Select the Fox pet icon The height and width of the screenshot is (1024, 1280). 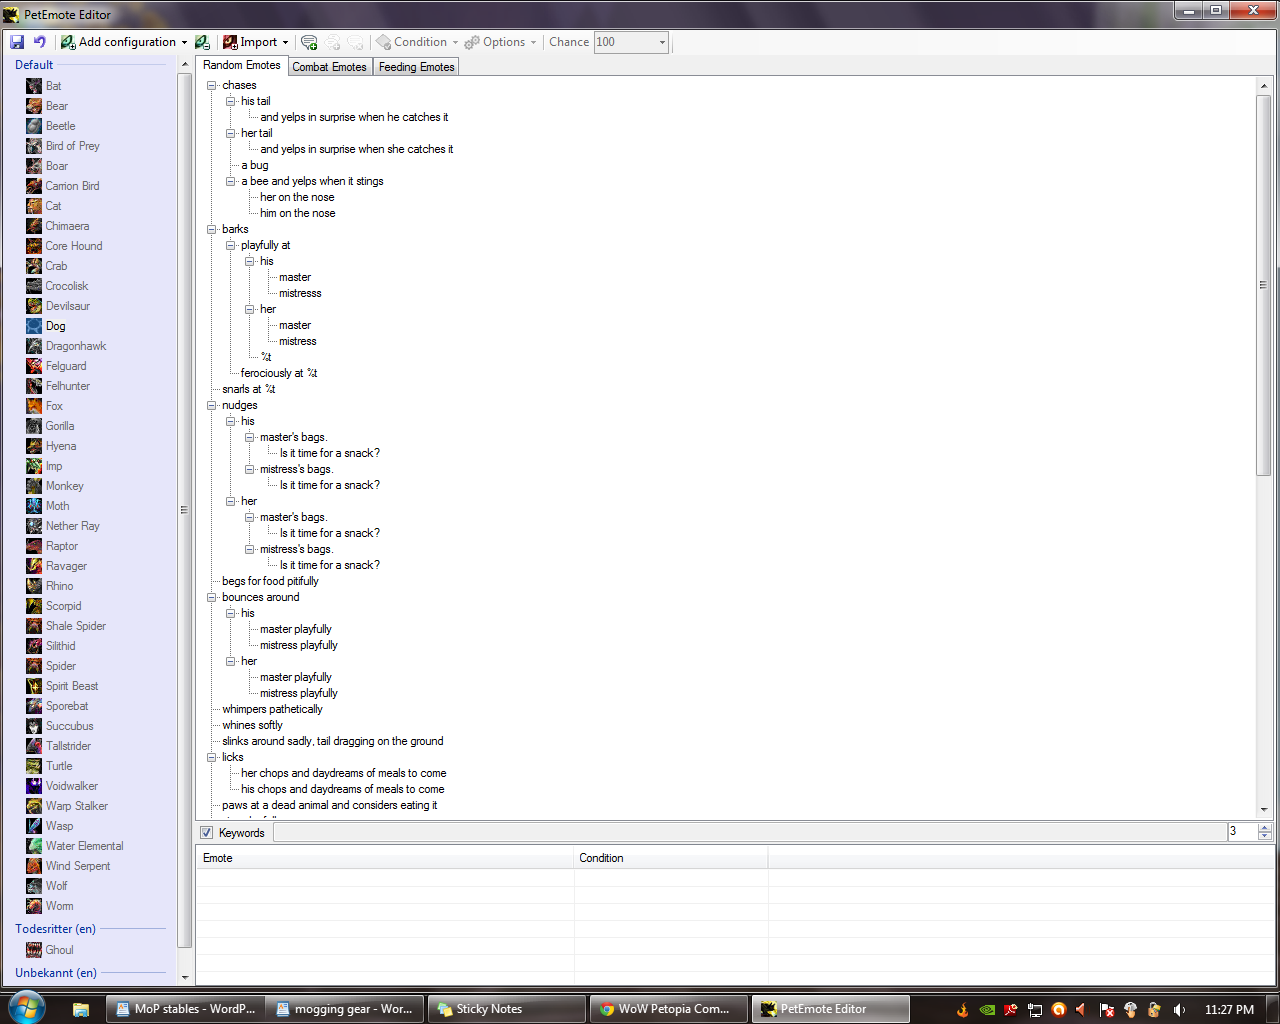[34, 406]
